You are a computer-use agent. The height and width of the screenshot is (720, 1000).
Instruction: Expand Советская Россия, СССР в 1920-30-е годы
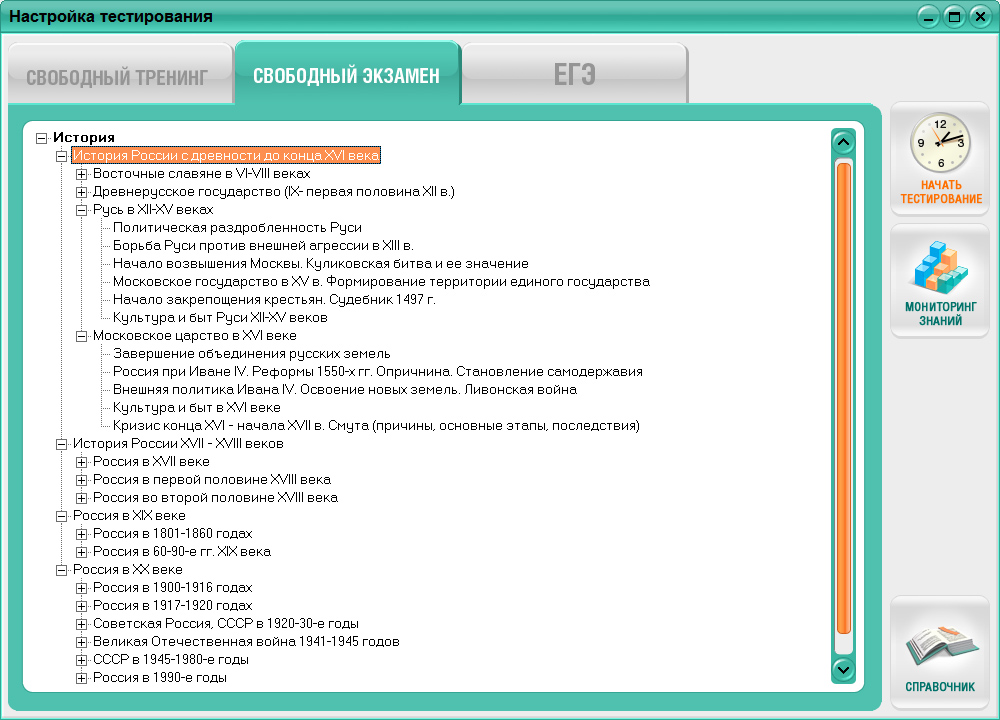[81, 624]
